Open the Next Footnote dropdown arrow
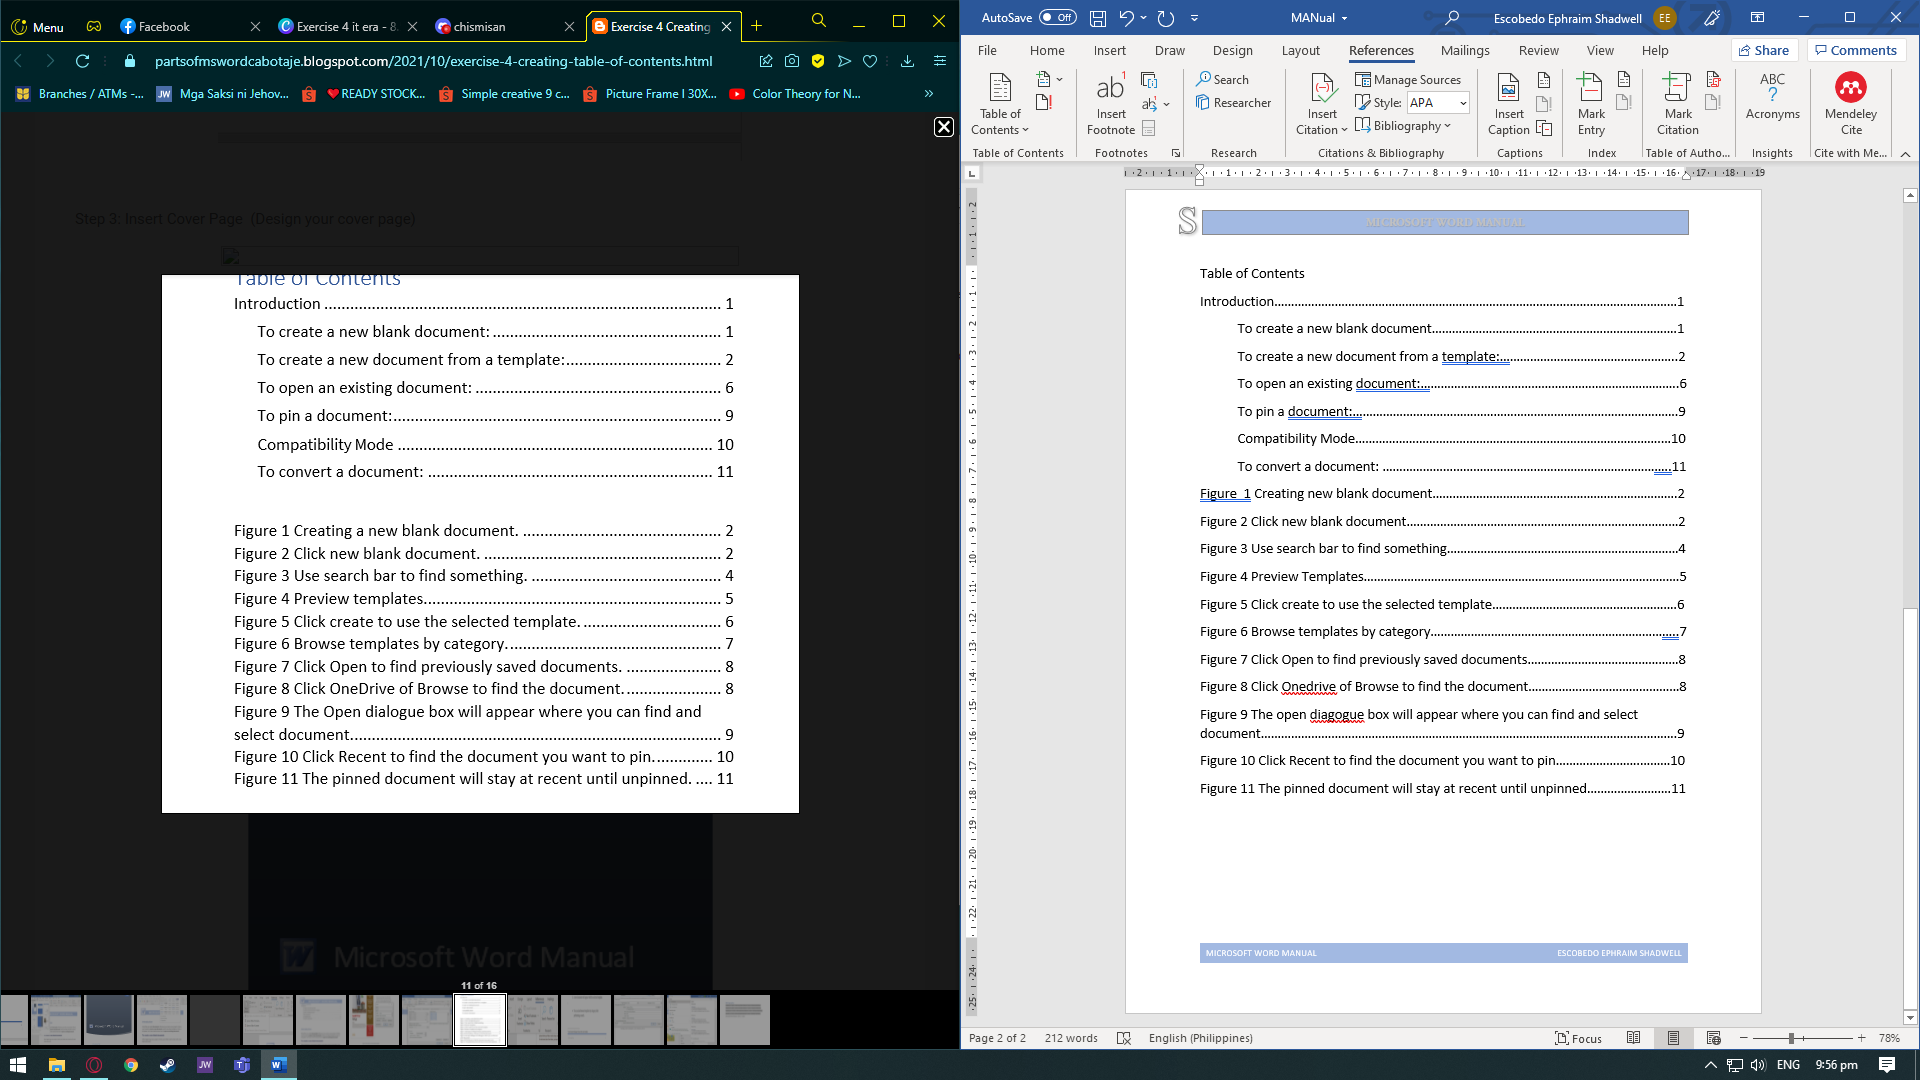This screenshot has height=1080, width=1920. [x=1166, y=104]
